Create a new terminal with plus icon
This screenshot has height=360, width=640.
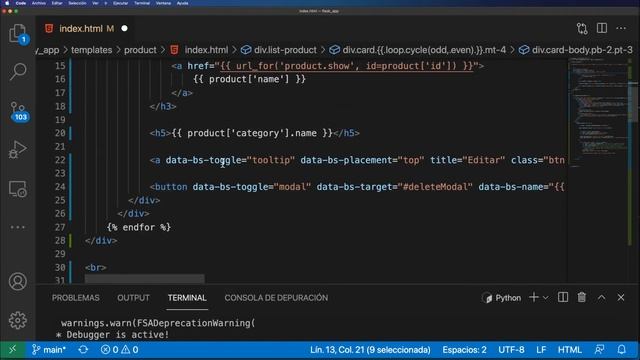pos(533,298)
